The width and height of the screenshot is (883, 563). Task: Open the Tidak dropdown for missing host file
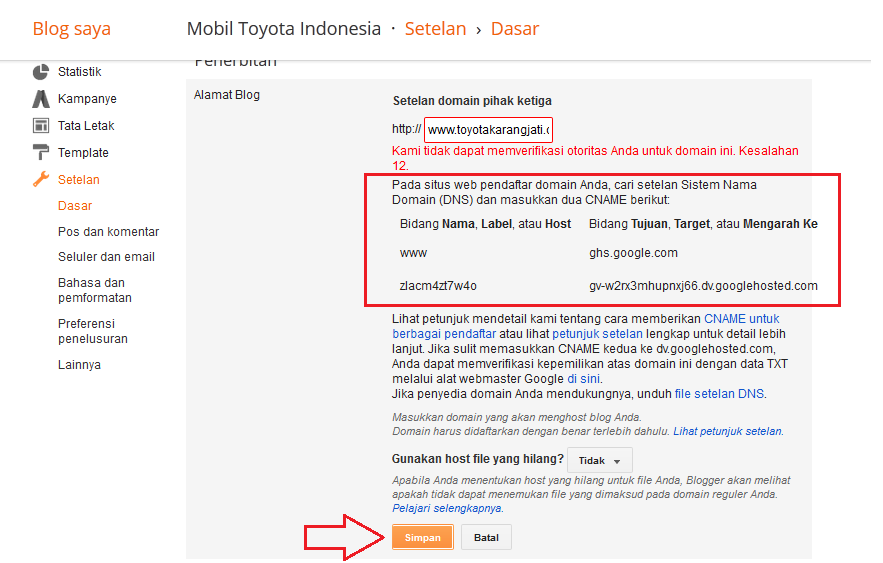coord(600,461)
